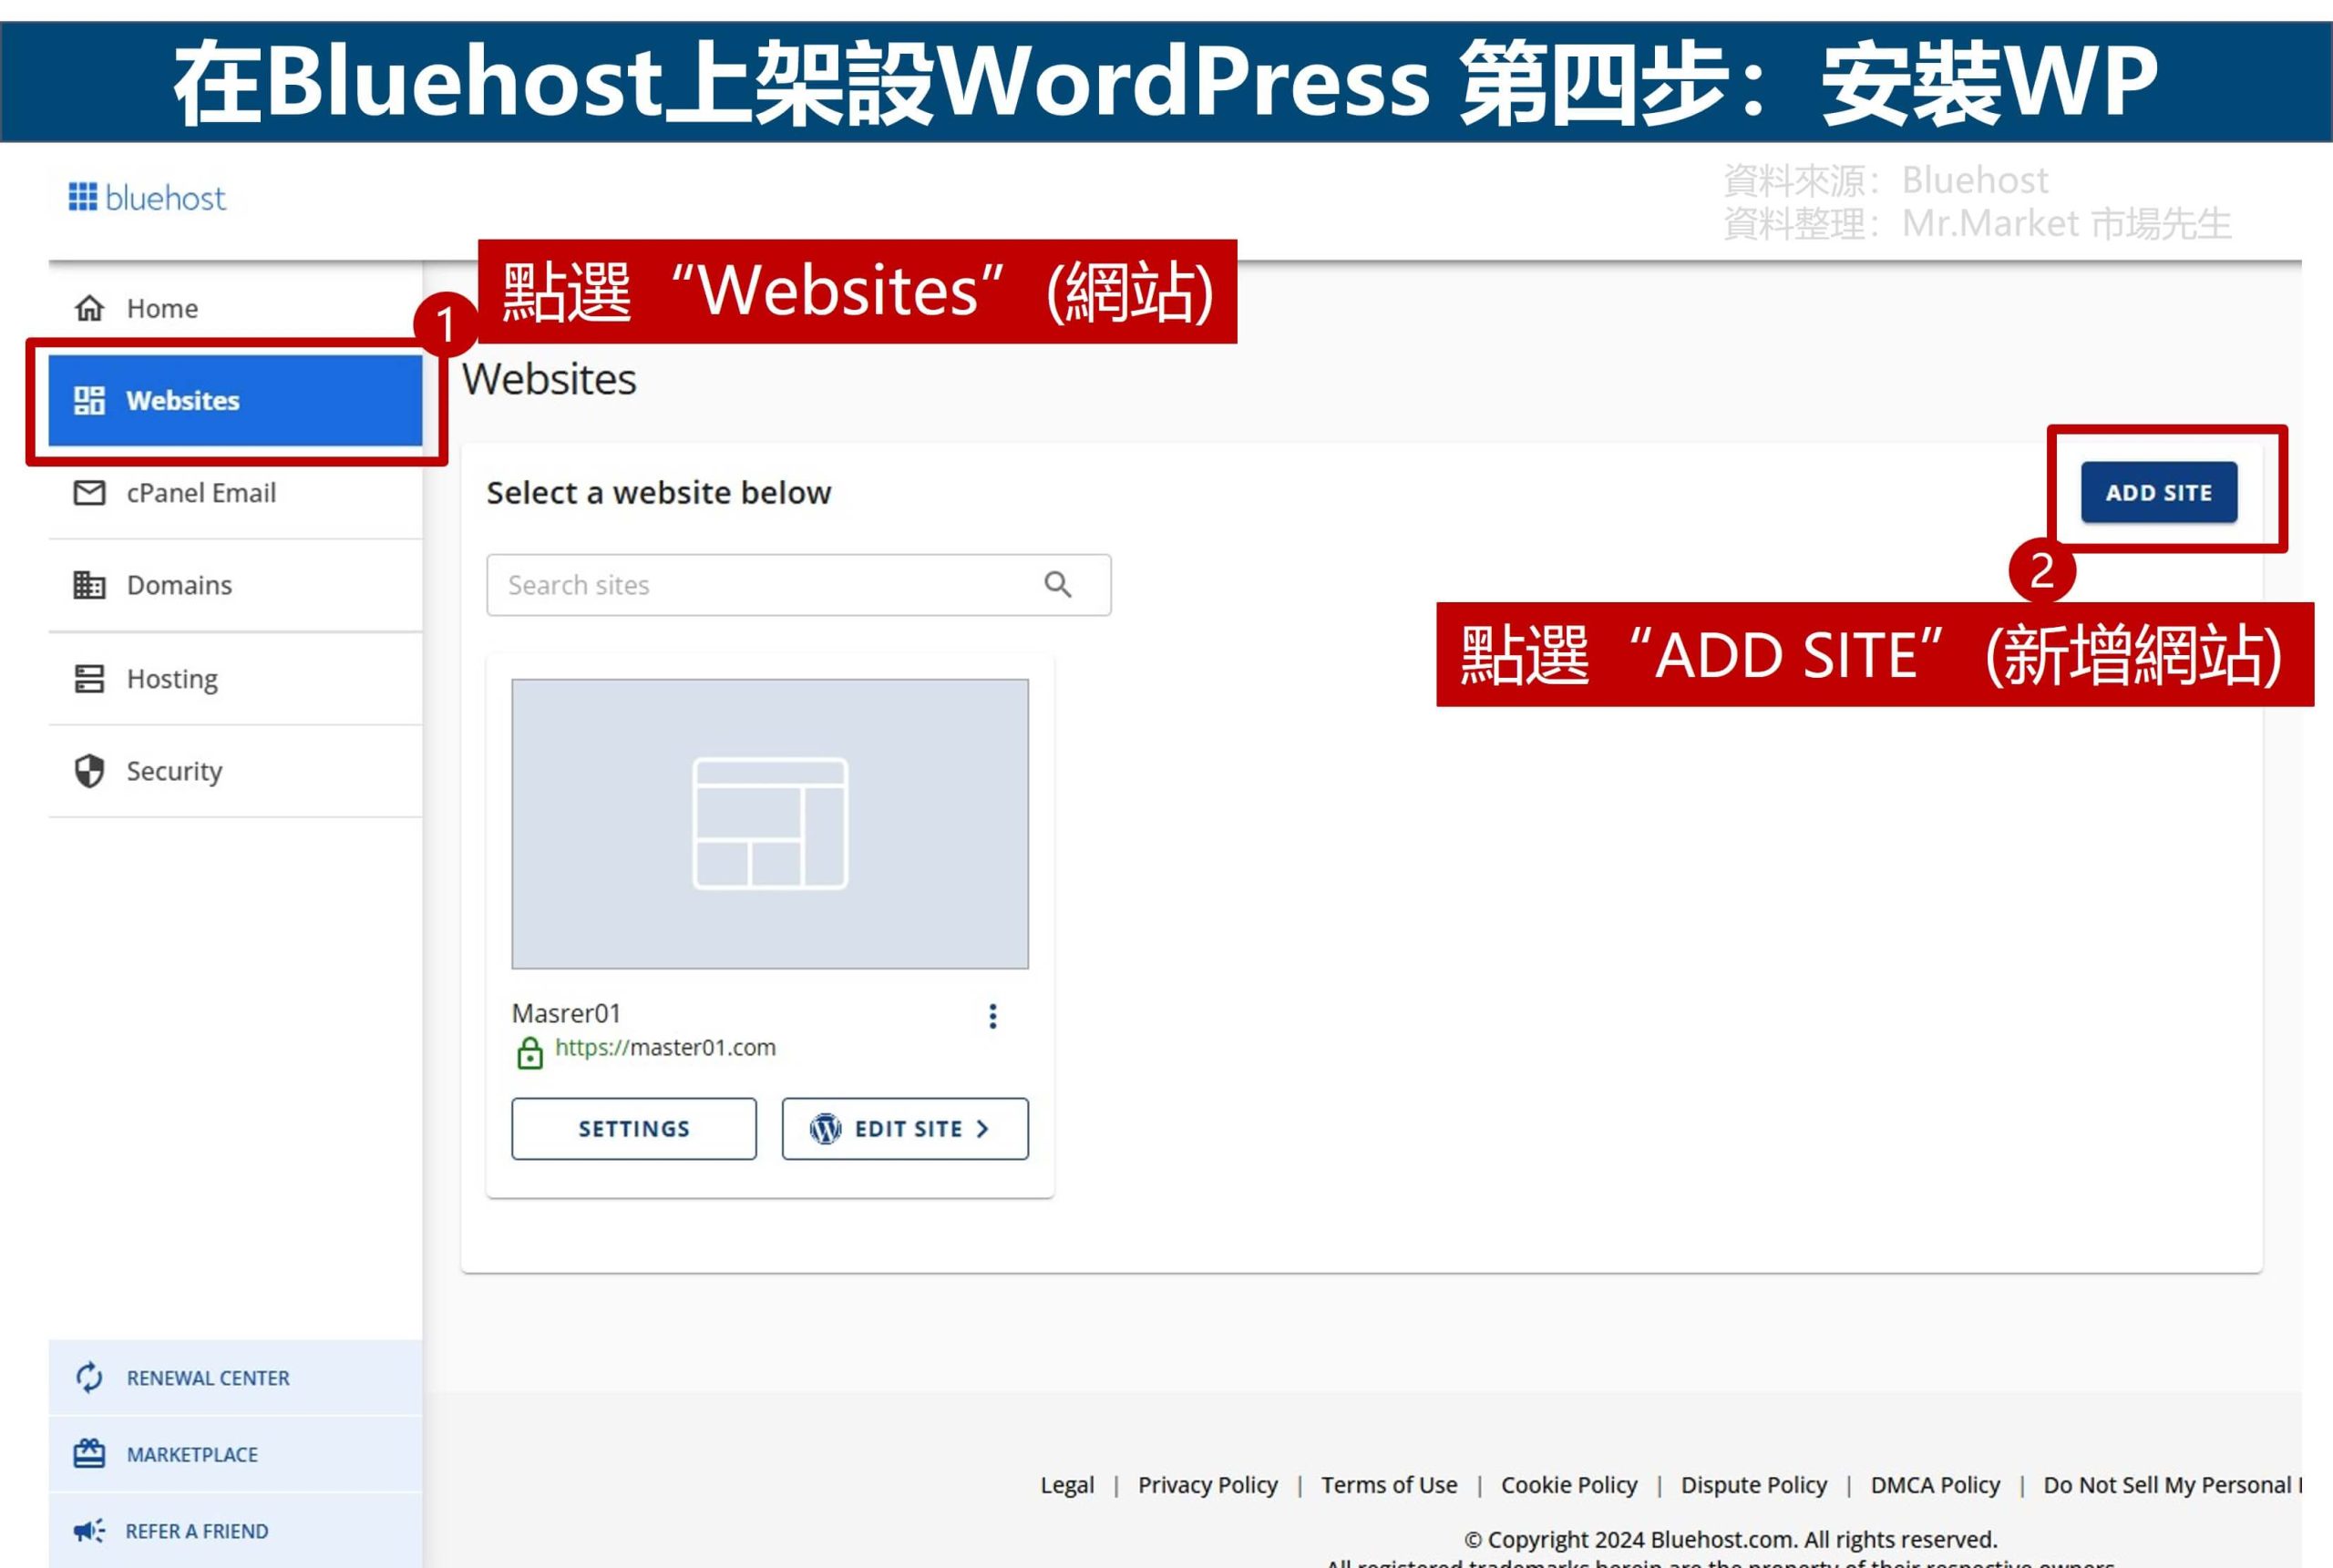Click the Masrer01 site name text
This screenshot has width=2333, height=1568.
(566, 1013)
